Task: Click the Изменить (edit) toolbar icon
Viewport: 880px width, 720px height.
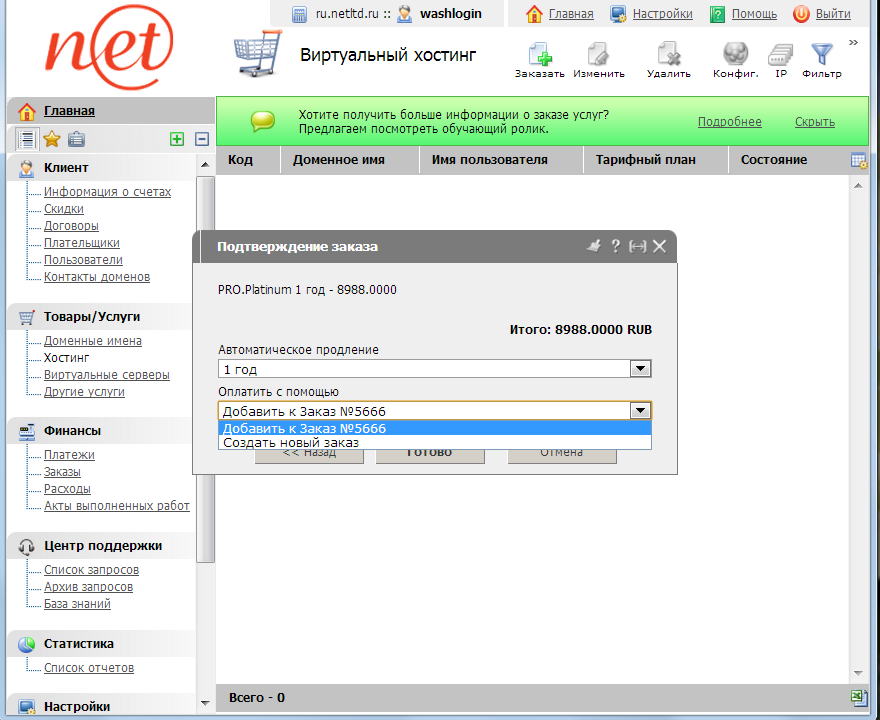Action: point(599,56)
